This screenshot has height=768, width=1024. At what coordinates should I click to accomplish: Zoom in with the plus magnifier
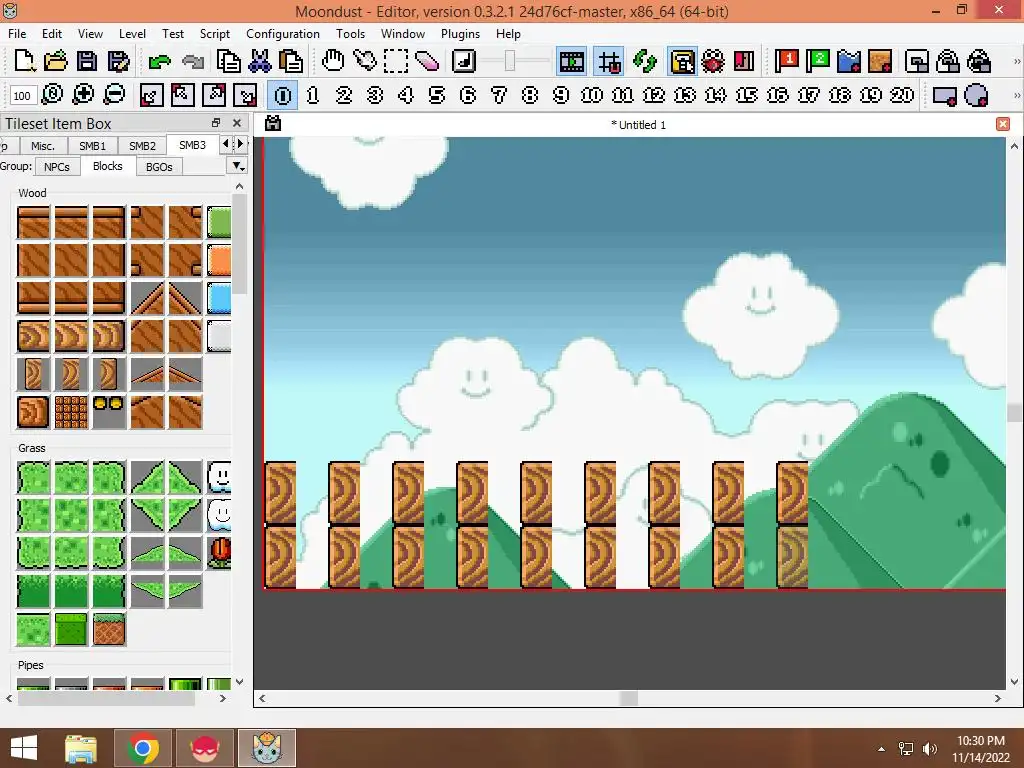pyautogui.click(x=83, y=95)
